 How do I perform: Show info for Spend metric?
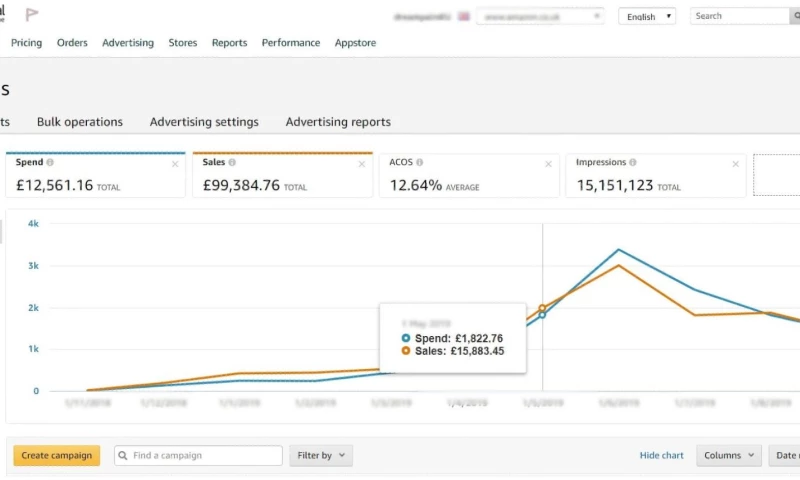[50, 162]
